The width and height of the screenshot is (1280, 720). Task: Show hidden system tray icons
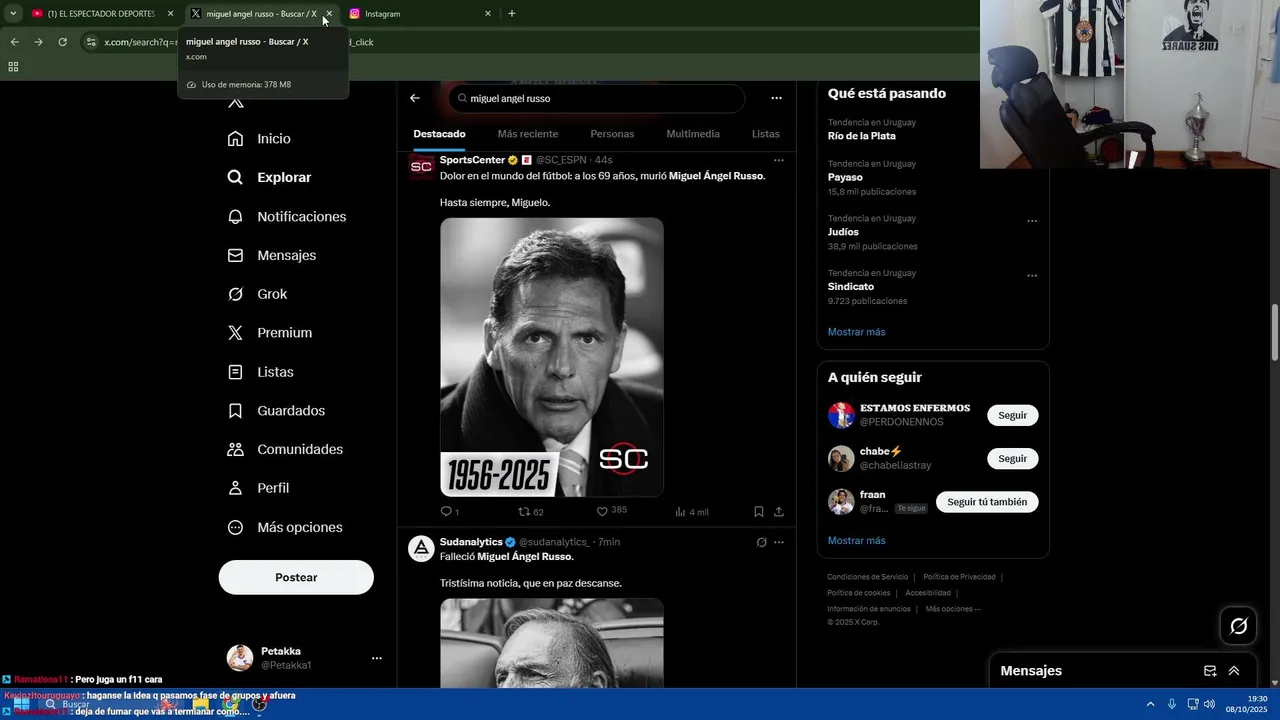pyautogui.click(x=1150, y=704)
